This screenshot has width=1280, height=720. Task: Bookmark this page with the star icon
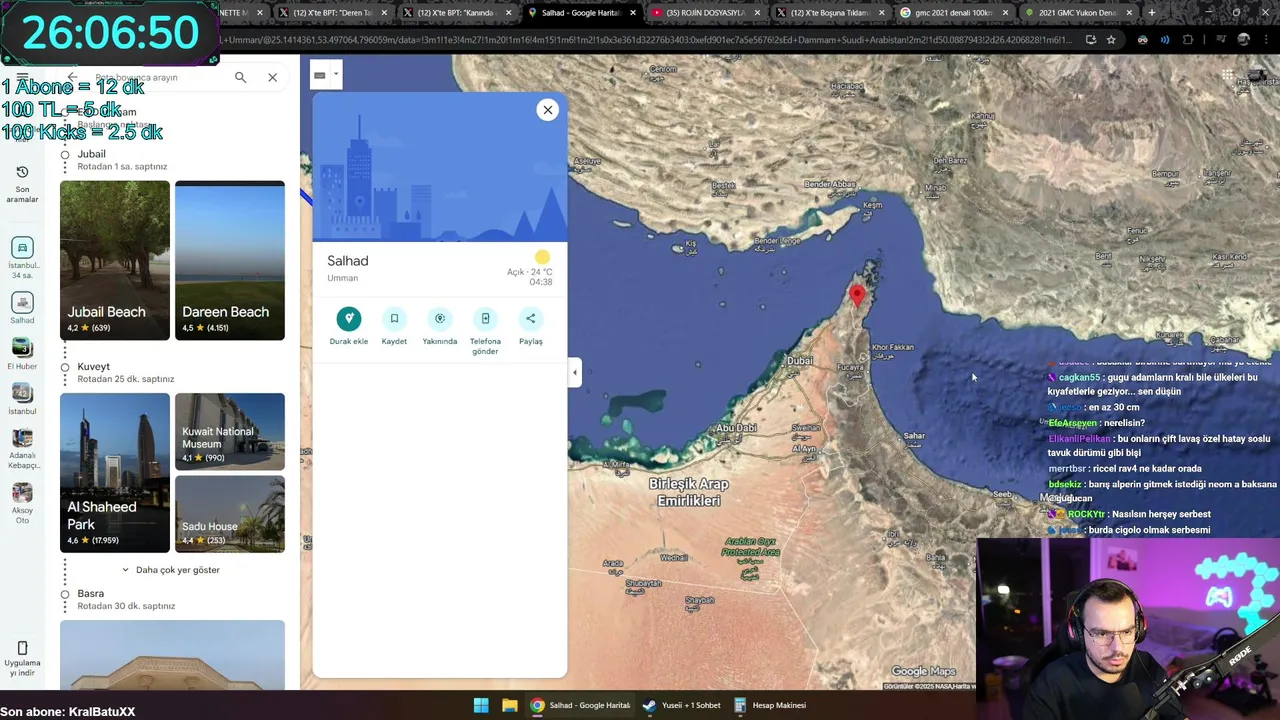1111,40
